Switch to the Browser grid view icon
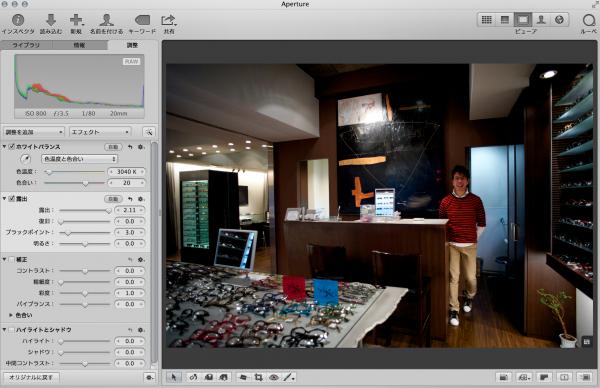600x388 pixels. (x=486, y=20)
